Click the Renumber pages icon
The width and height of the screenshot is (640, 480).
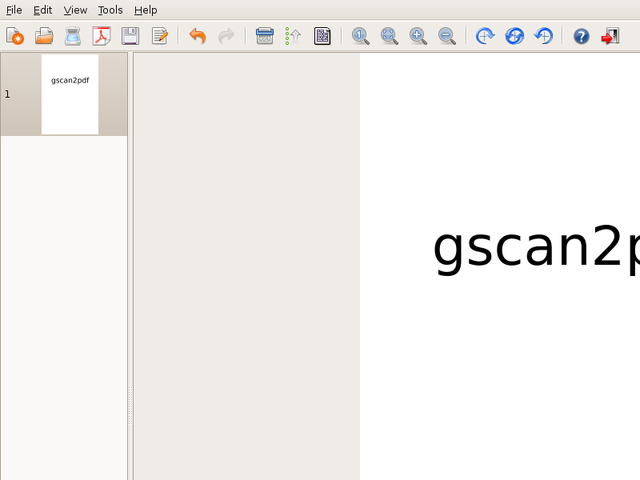pos(264,36)
